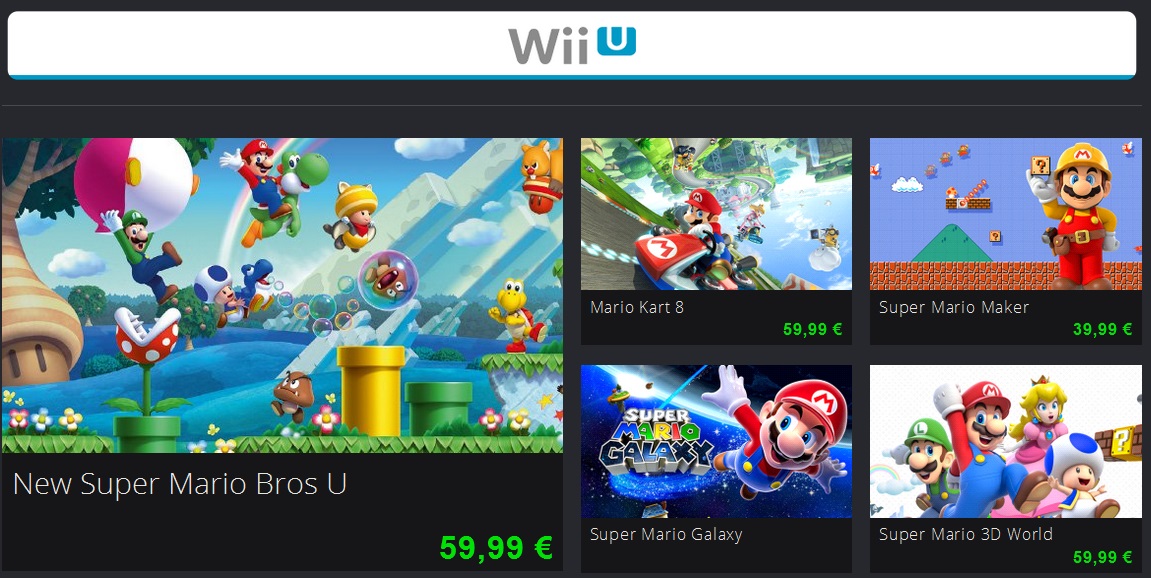The image size is (1151, 578).
Task: Select the large green 59,99 € price
Action: coord(495,547)
